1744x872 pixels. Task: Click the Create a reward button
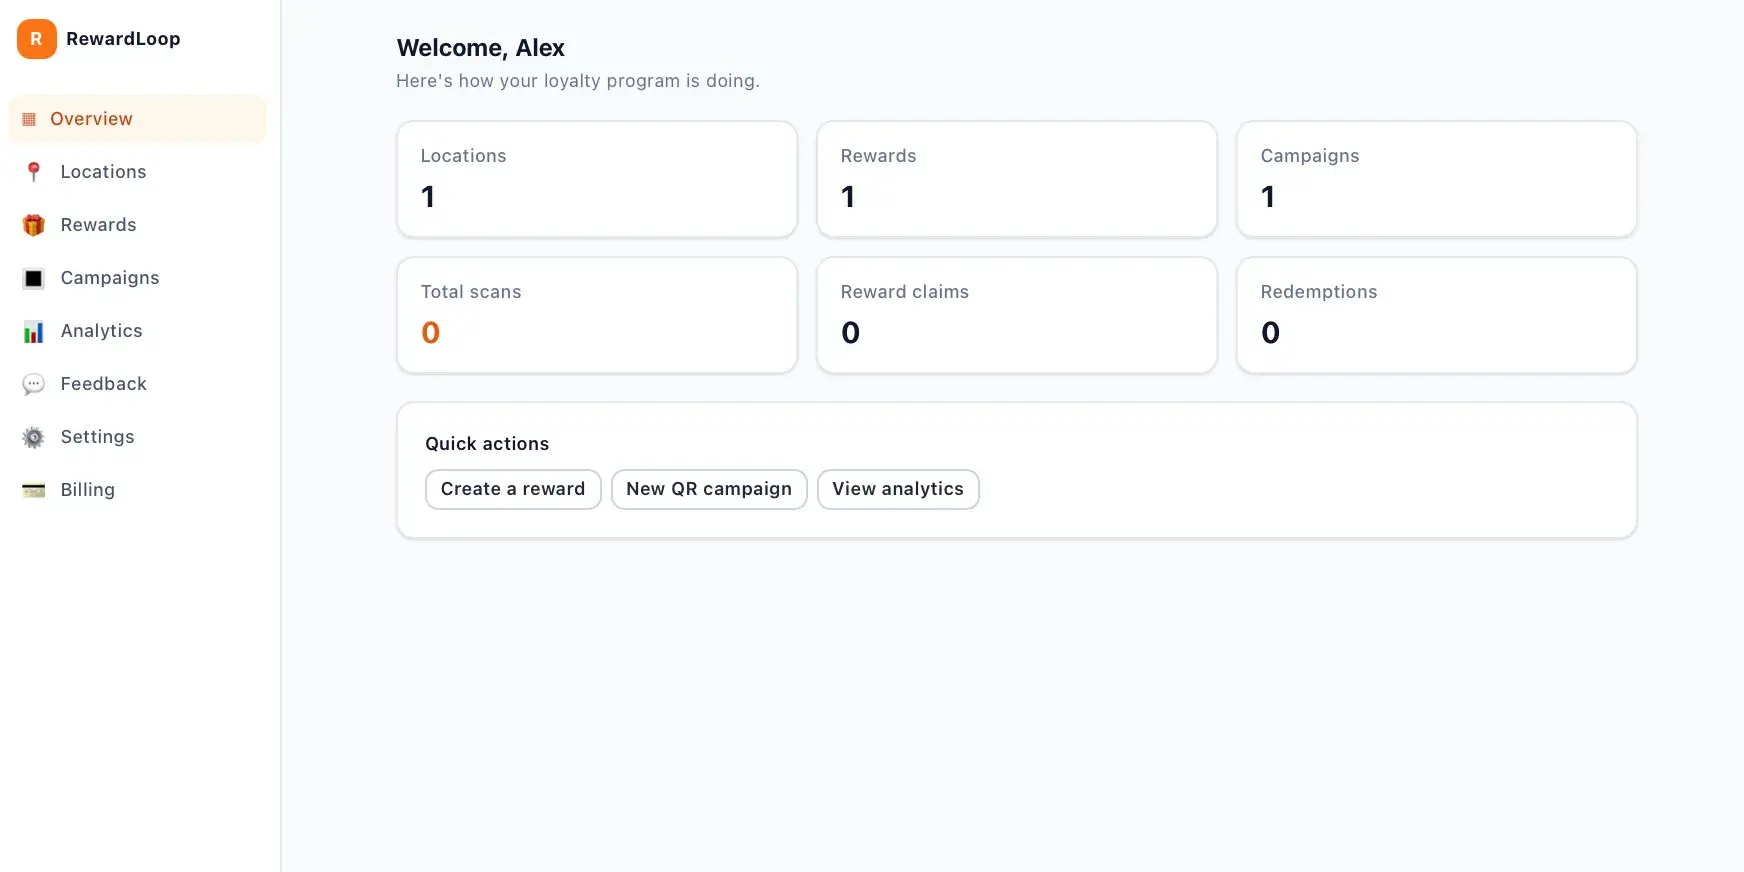point(513,489)
